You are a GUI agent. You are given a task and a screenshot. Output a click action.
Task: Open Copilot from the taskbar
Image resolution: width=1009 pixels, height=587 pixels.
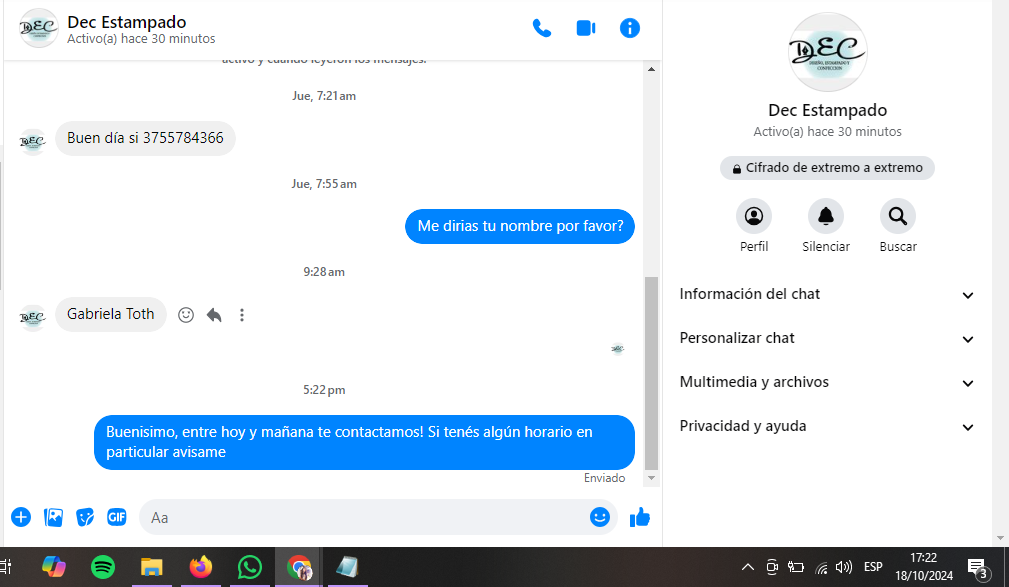coord(53,567)
